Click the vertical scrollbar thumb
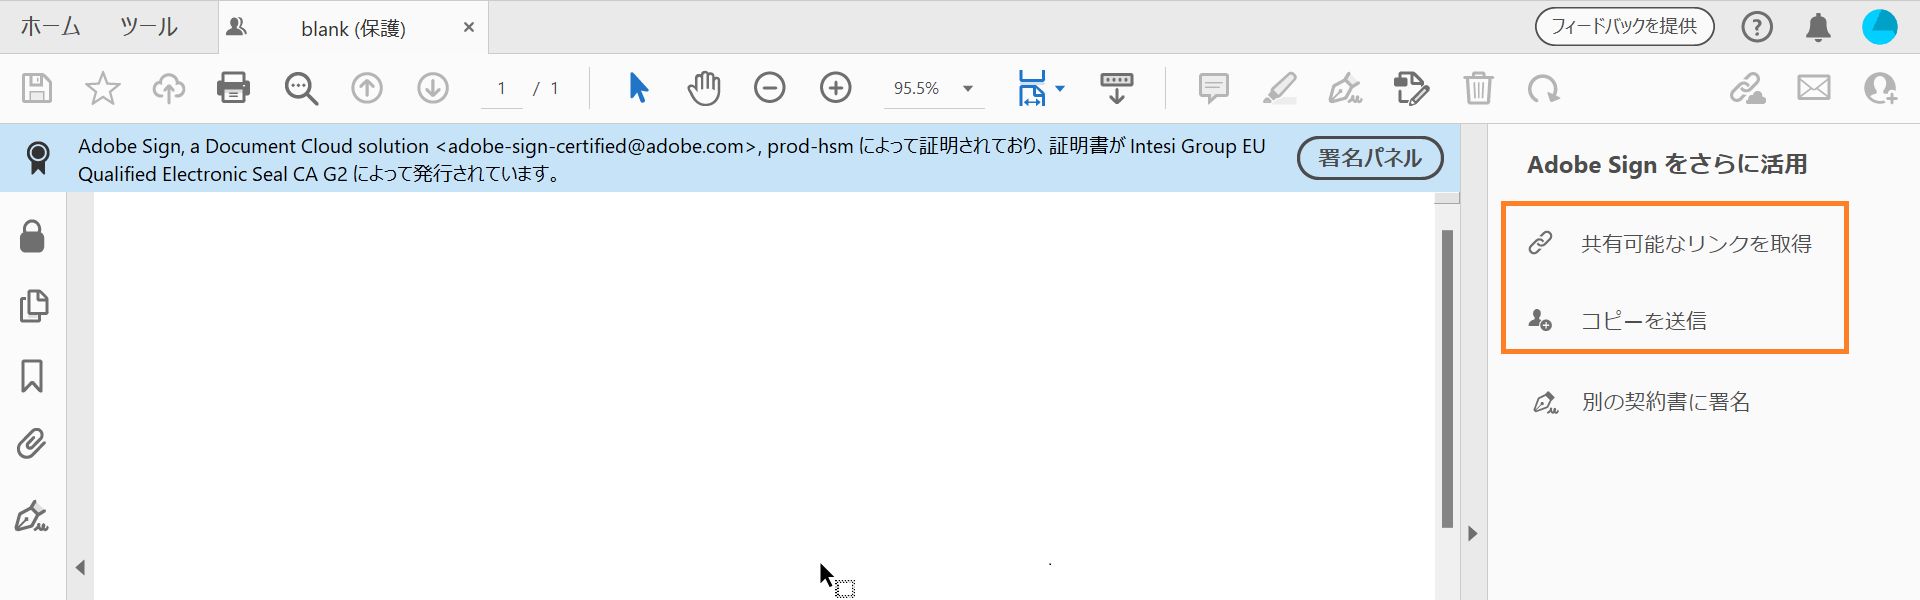Image resolution: width=1920 pixels, height=600 pixels. (x=1447, y=379)
